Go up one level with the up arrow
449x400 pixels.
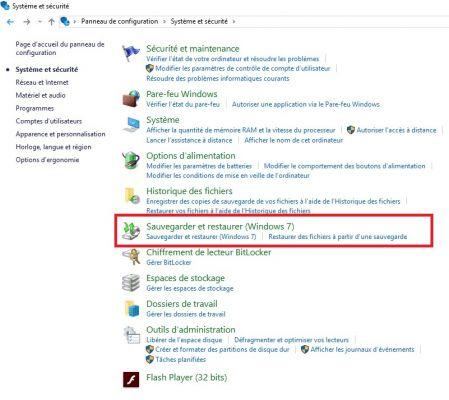[x=51, y=22]
